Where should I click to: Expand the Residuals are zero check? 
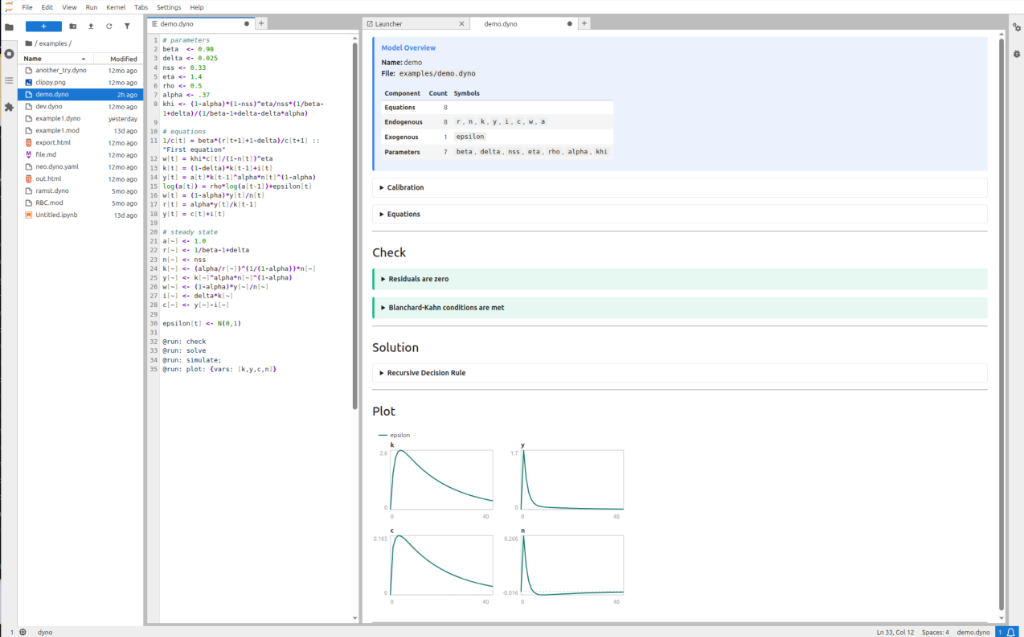pyautogui.click(x=679, y=279)
